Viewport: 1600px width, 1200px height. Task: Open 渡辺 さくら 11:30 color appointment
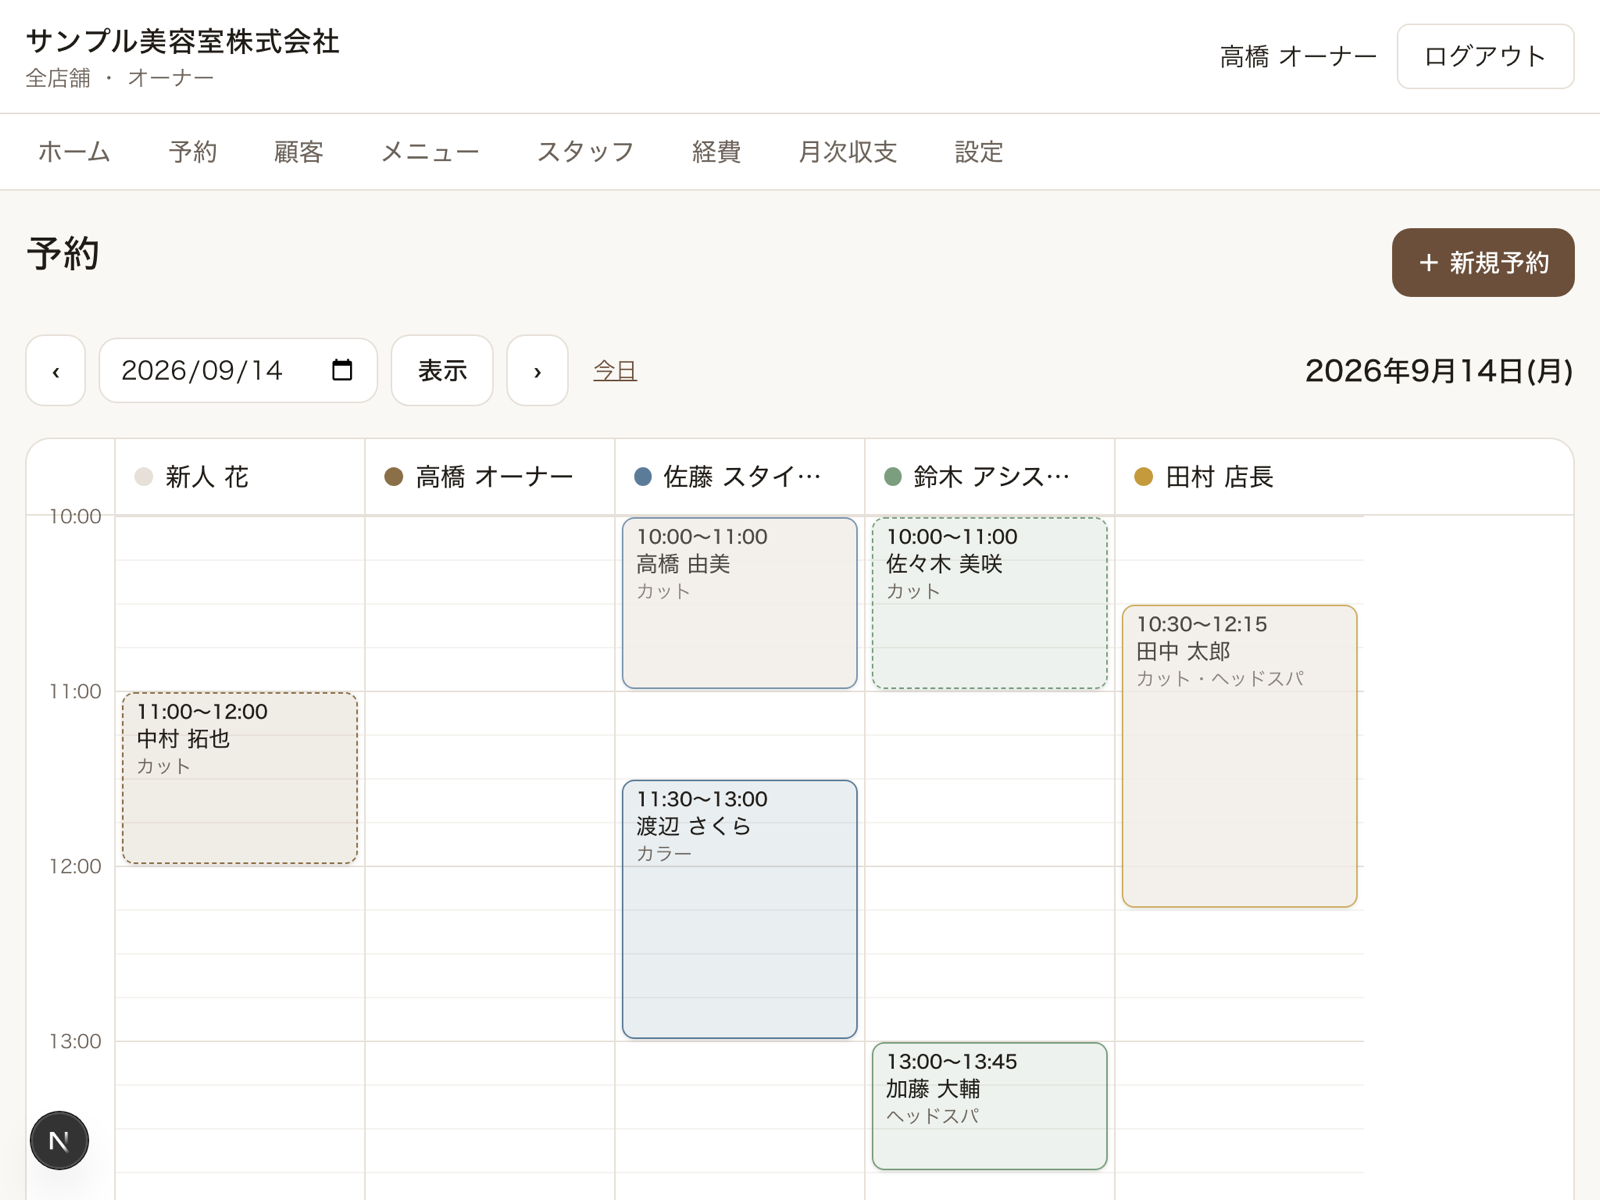coord(740,909)
